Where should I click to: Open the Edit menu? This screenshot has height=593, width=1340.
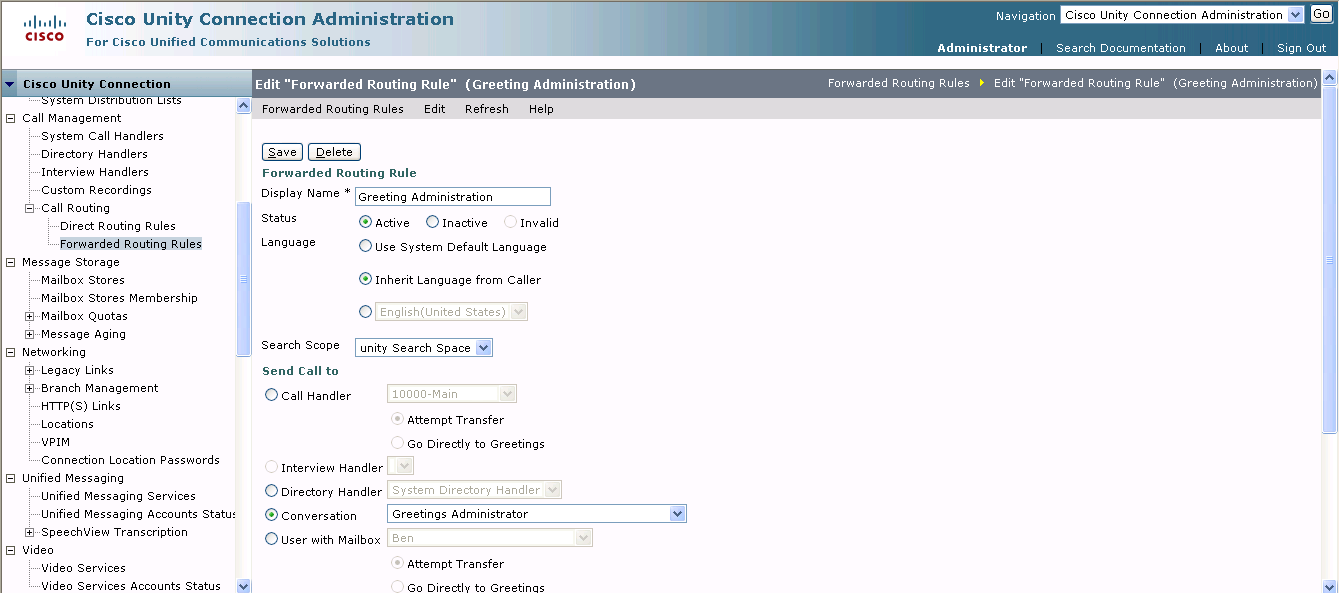[x=435, y=109]
